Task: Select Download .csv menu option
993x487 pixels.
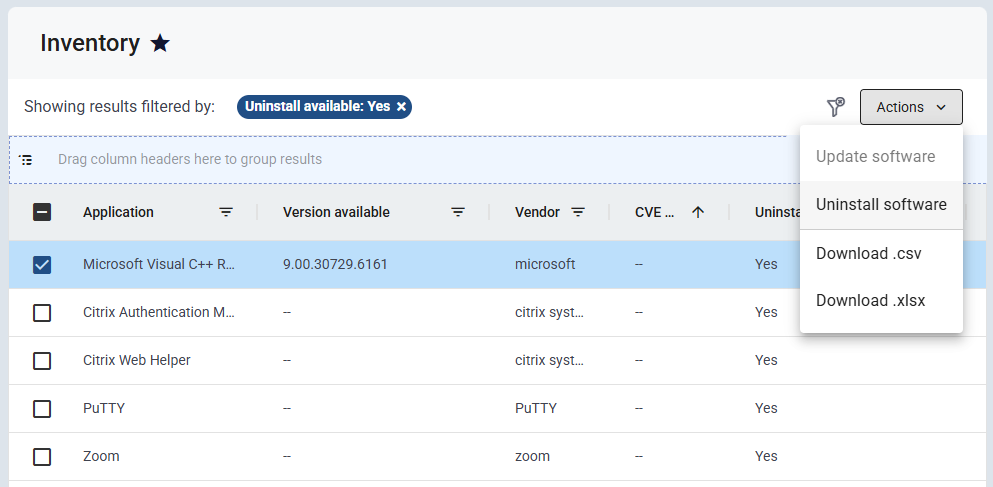Action: coord(881,253)
